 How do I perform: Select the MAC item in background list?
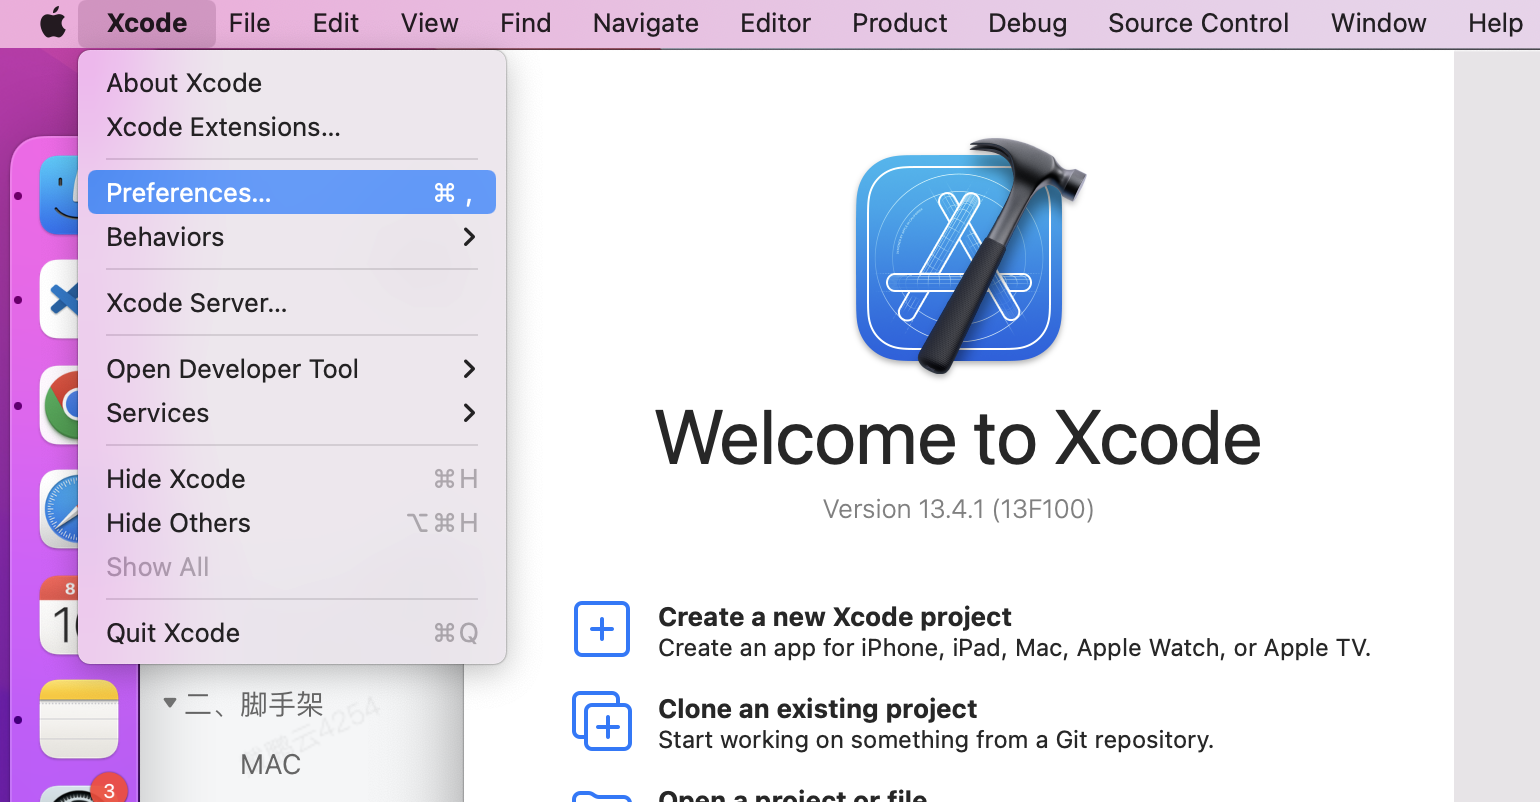pyautogui.click(x=270, y=765)
